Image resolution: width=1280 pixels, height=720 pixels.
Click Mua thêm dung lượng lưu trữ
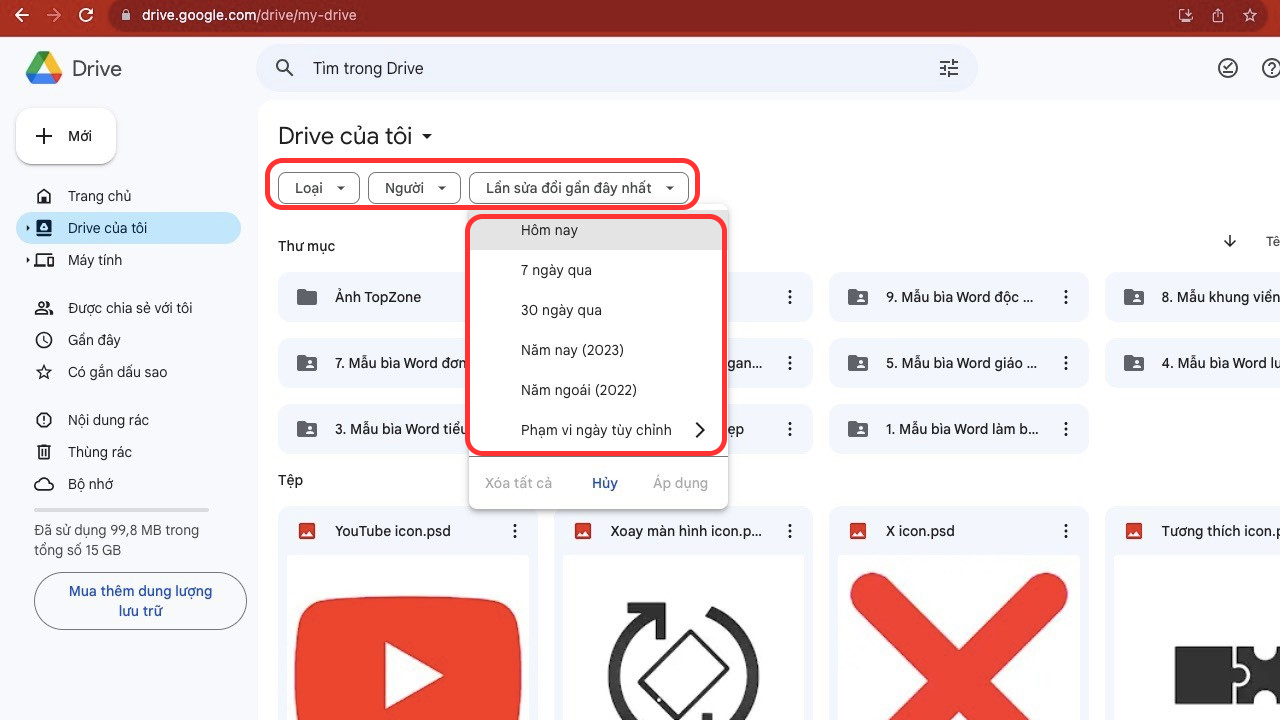tap(140, 601)
